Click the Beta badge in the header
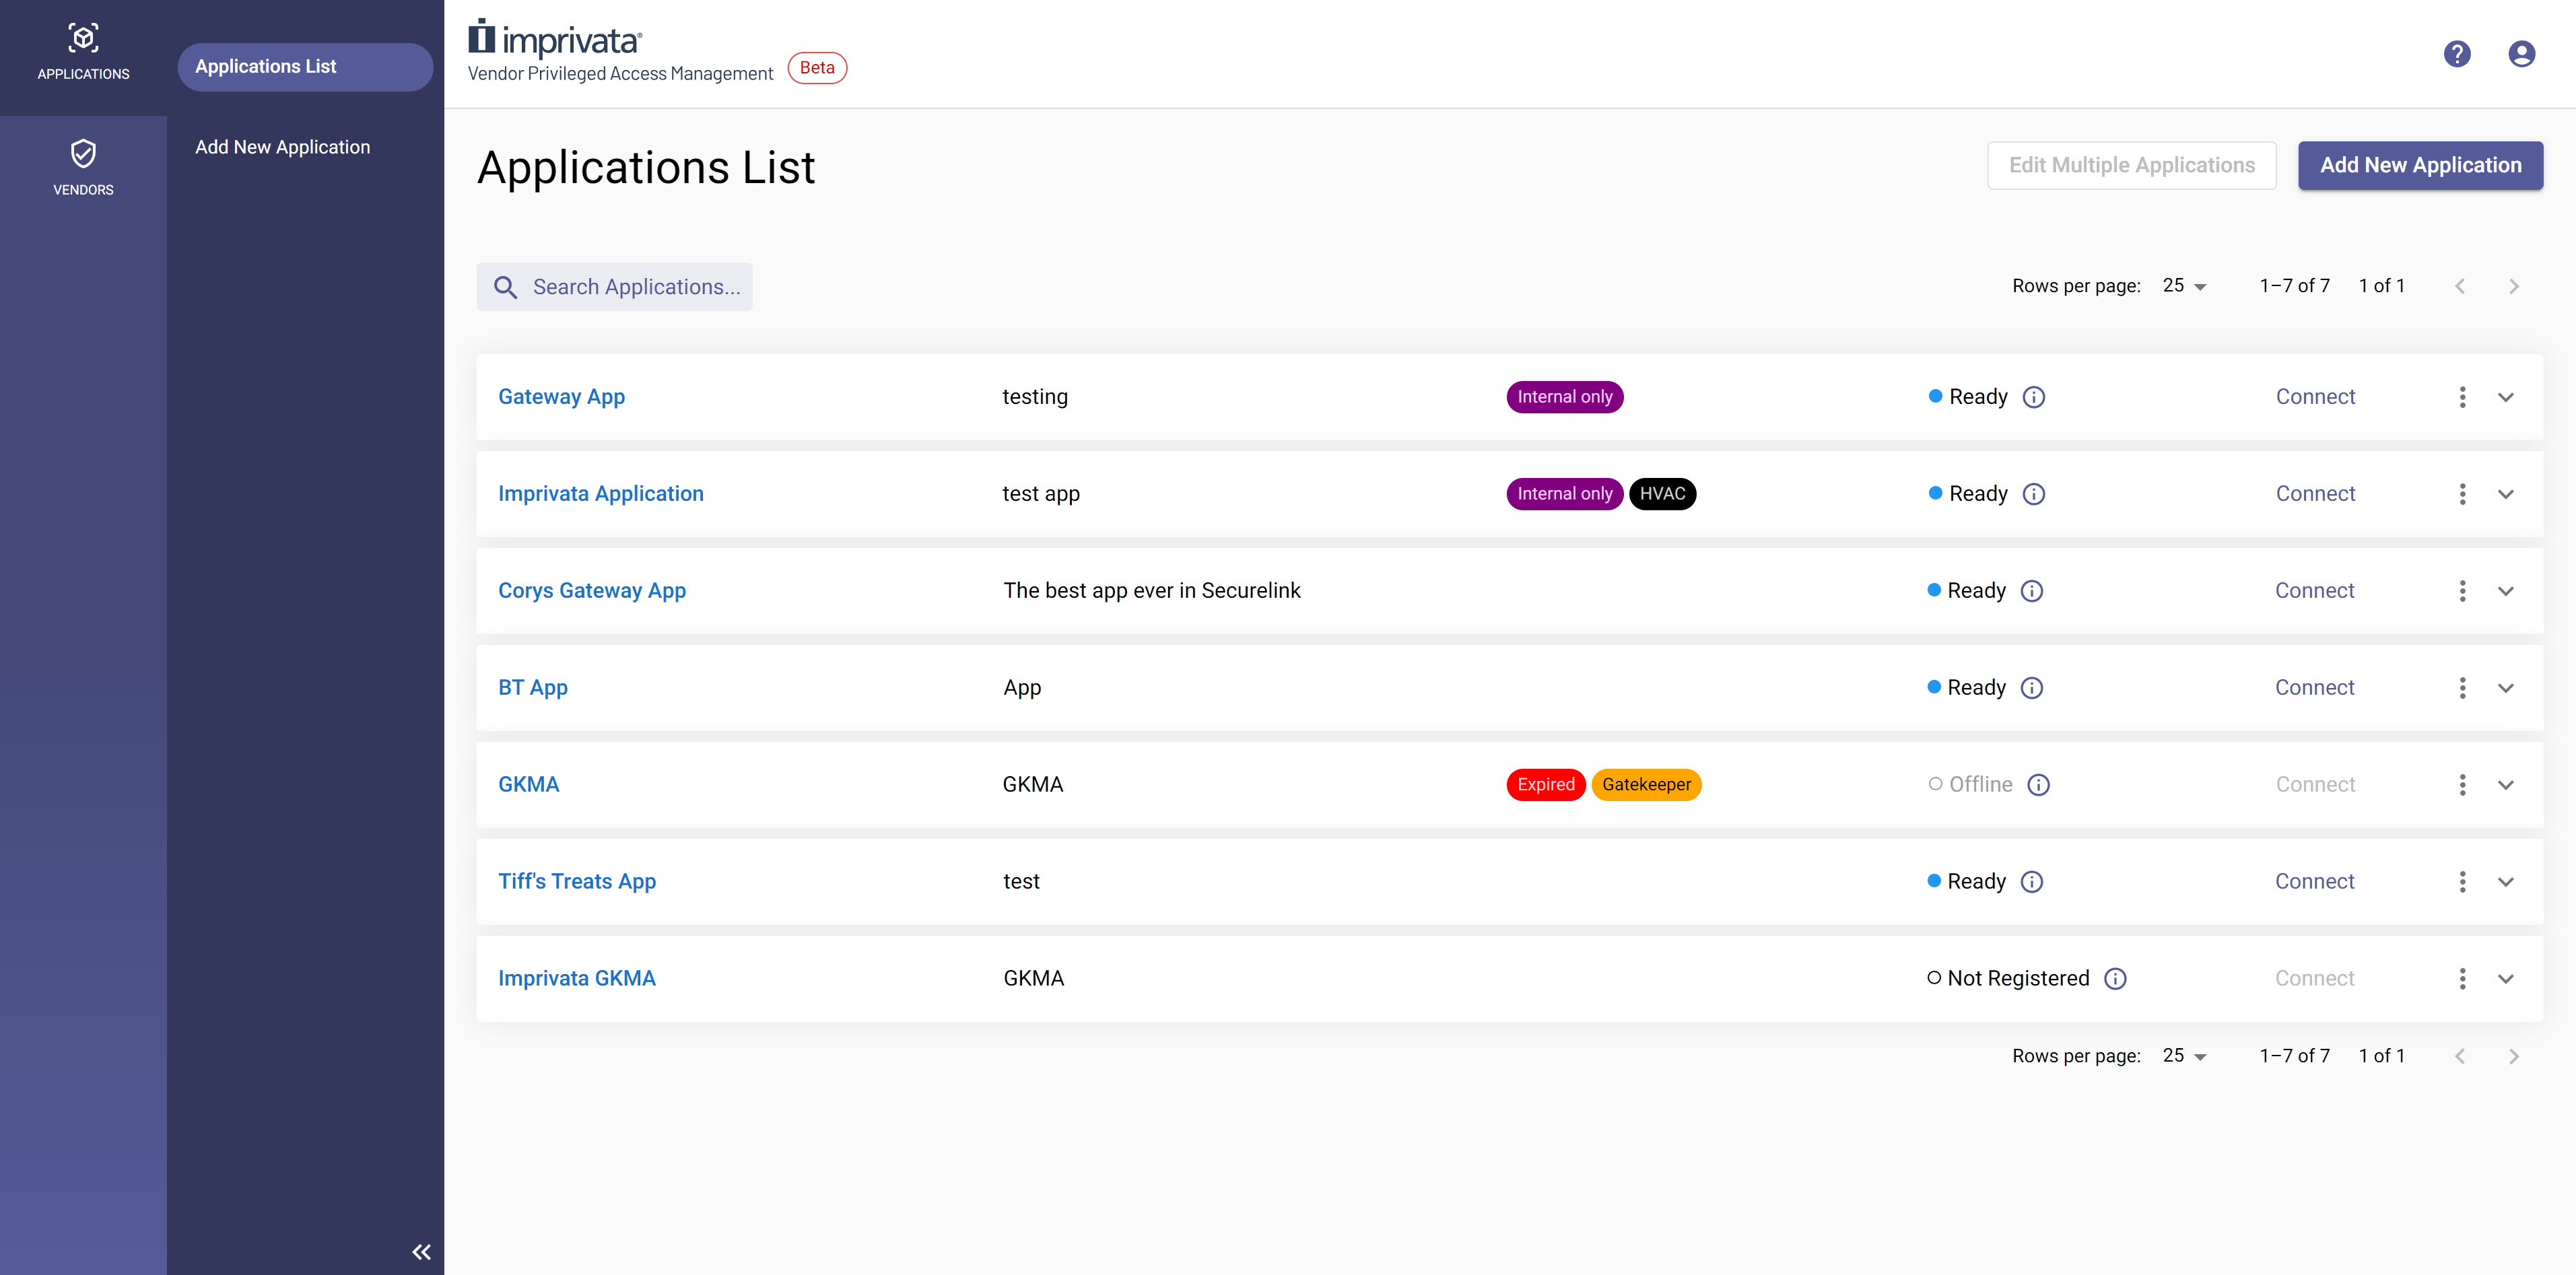This screenshot has height=1275, width=2576. [x=817, y=68]
